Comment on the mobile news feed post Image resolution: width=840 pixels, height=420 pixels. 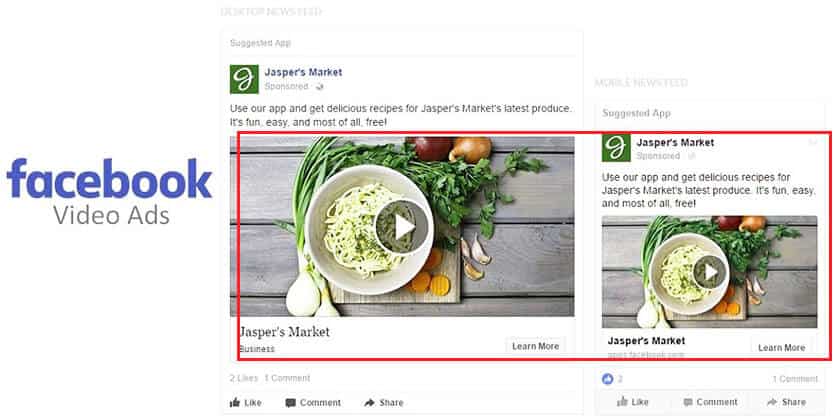coord(708,402)
